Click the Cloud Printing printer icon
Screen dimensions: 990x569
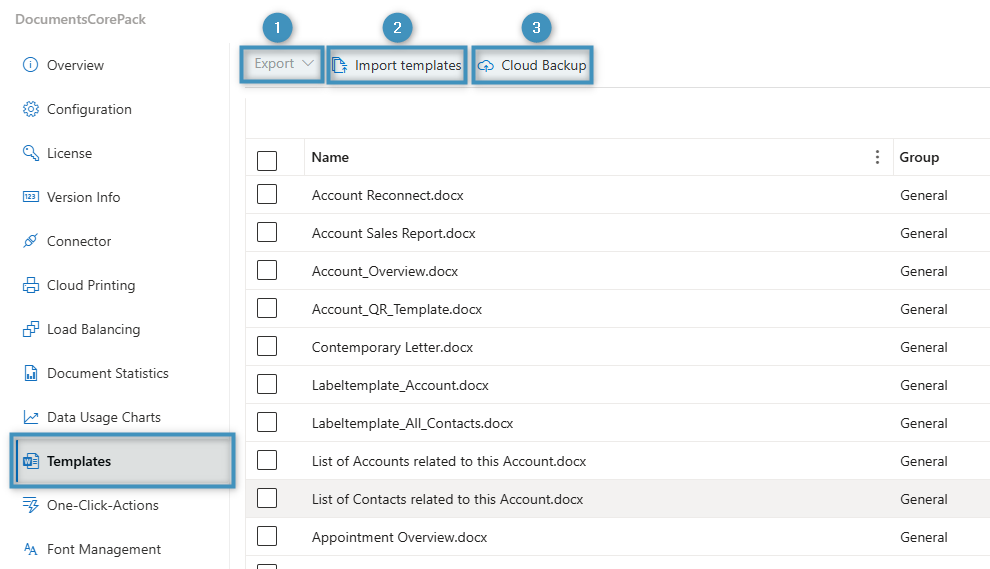30,285
